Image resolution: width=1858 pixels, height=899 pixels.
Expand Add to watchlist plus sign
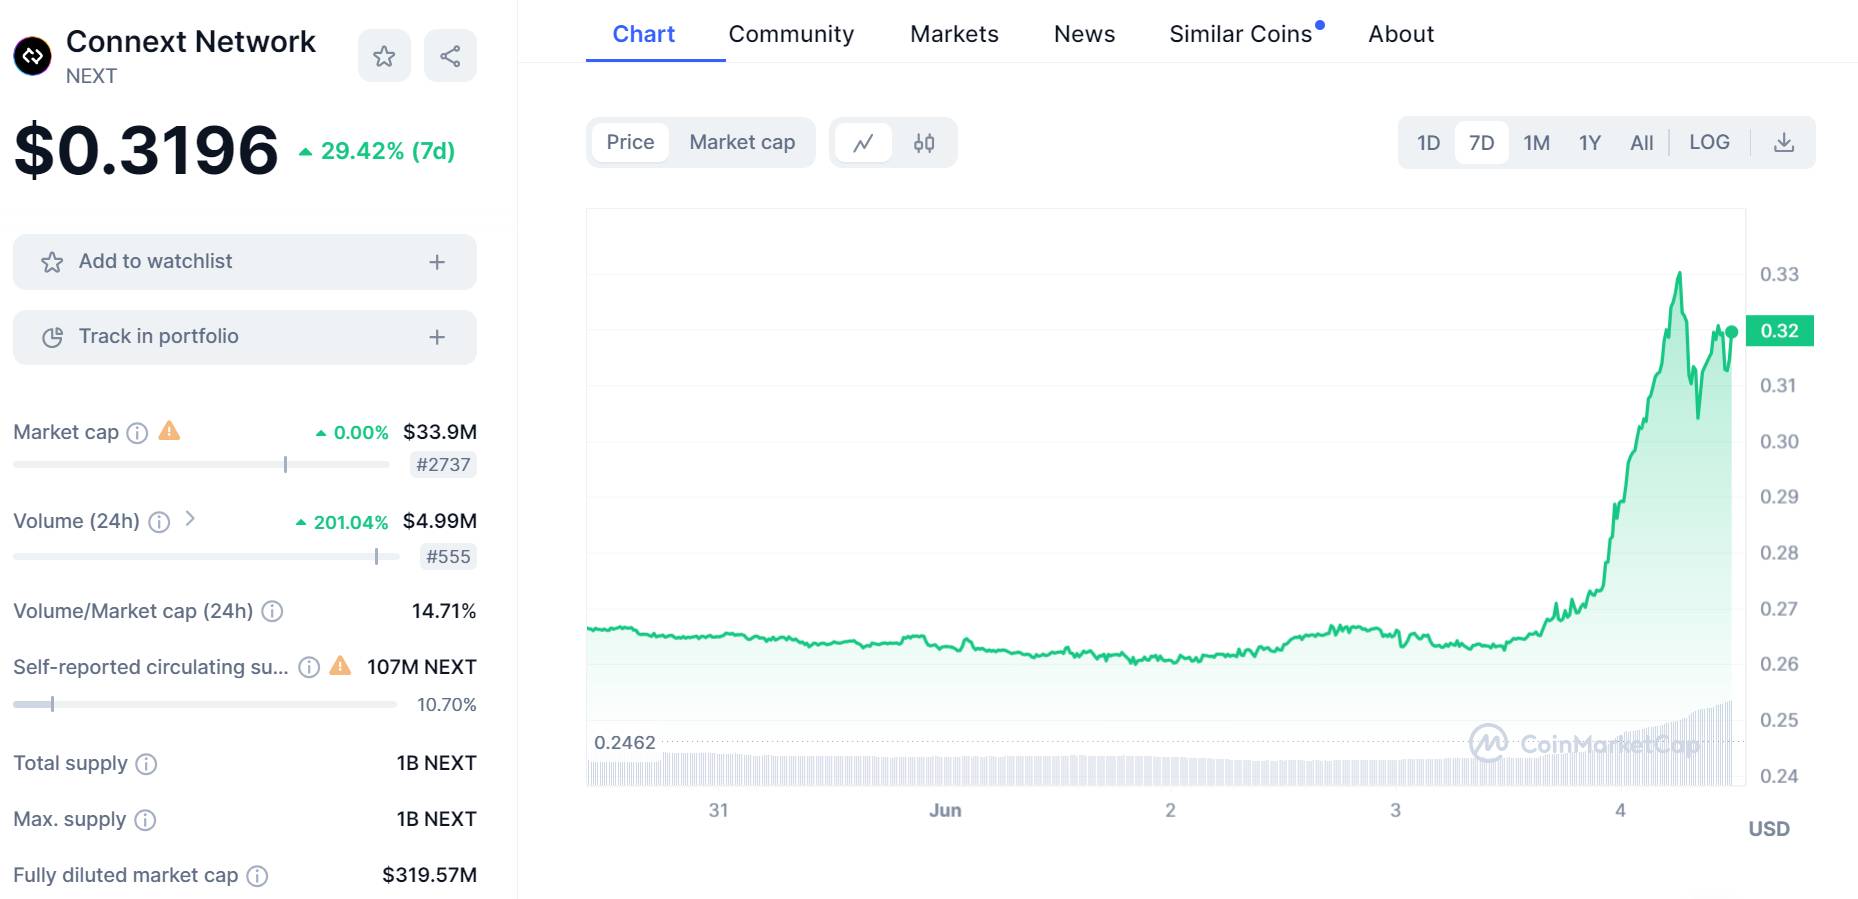click(x=437, y=262)
